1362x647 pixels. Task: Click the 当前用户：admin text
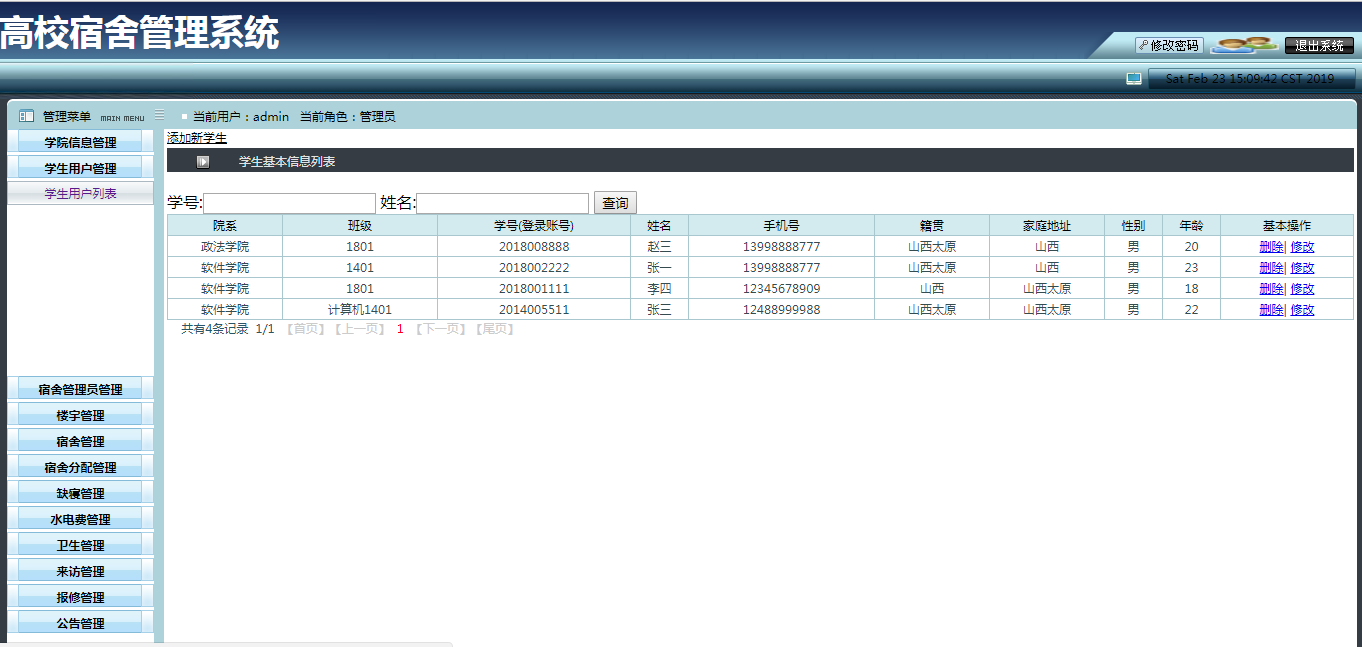tap(241, 116)
